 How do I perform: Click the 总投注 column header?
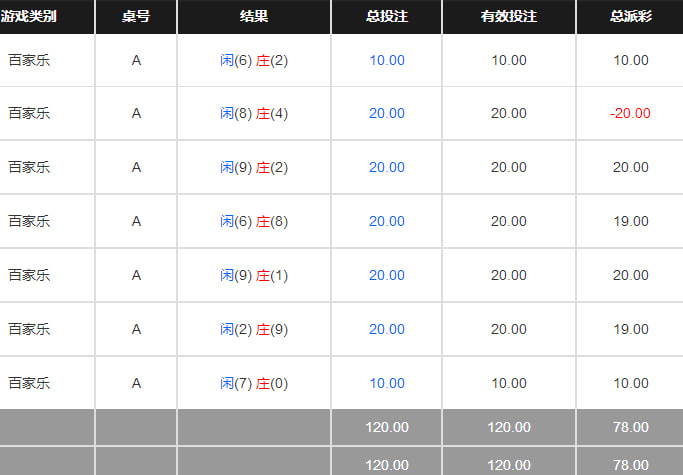(x=387, y=17)
